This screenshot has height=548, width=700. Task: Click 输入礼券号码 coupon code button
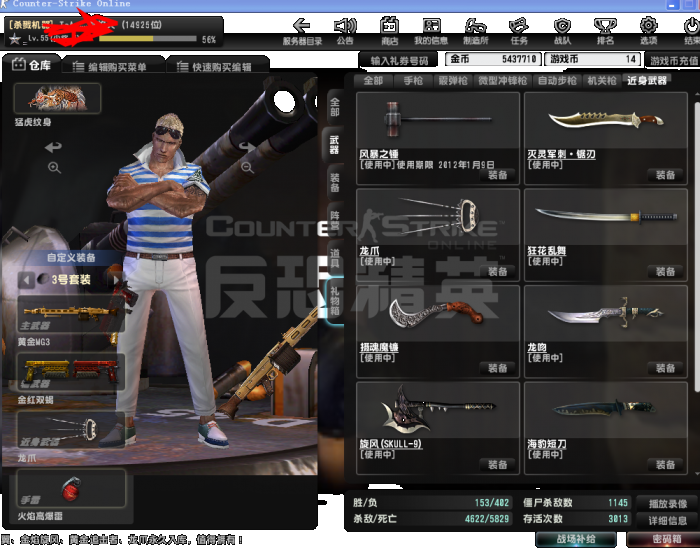(399, 60)
